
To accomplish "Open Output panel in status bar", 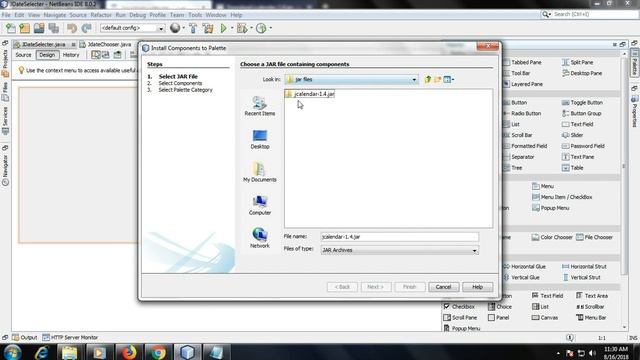I will 24,338.
